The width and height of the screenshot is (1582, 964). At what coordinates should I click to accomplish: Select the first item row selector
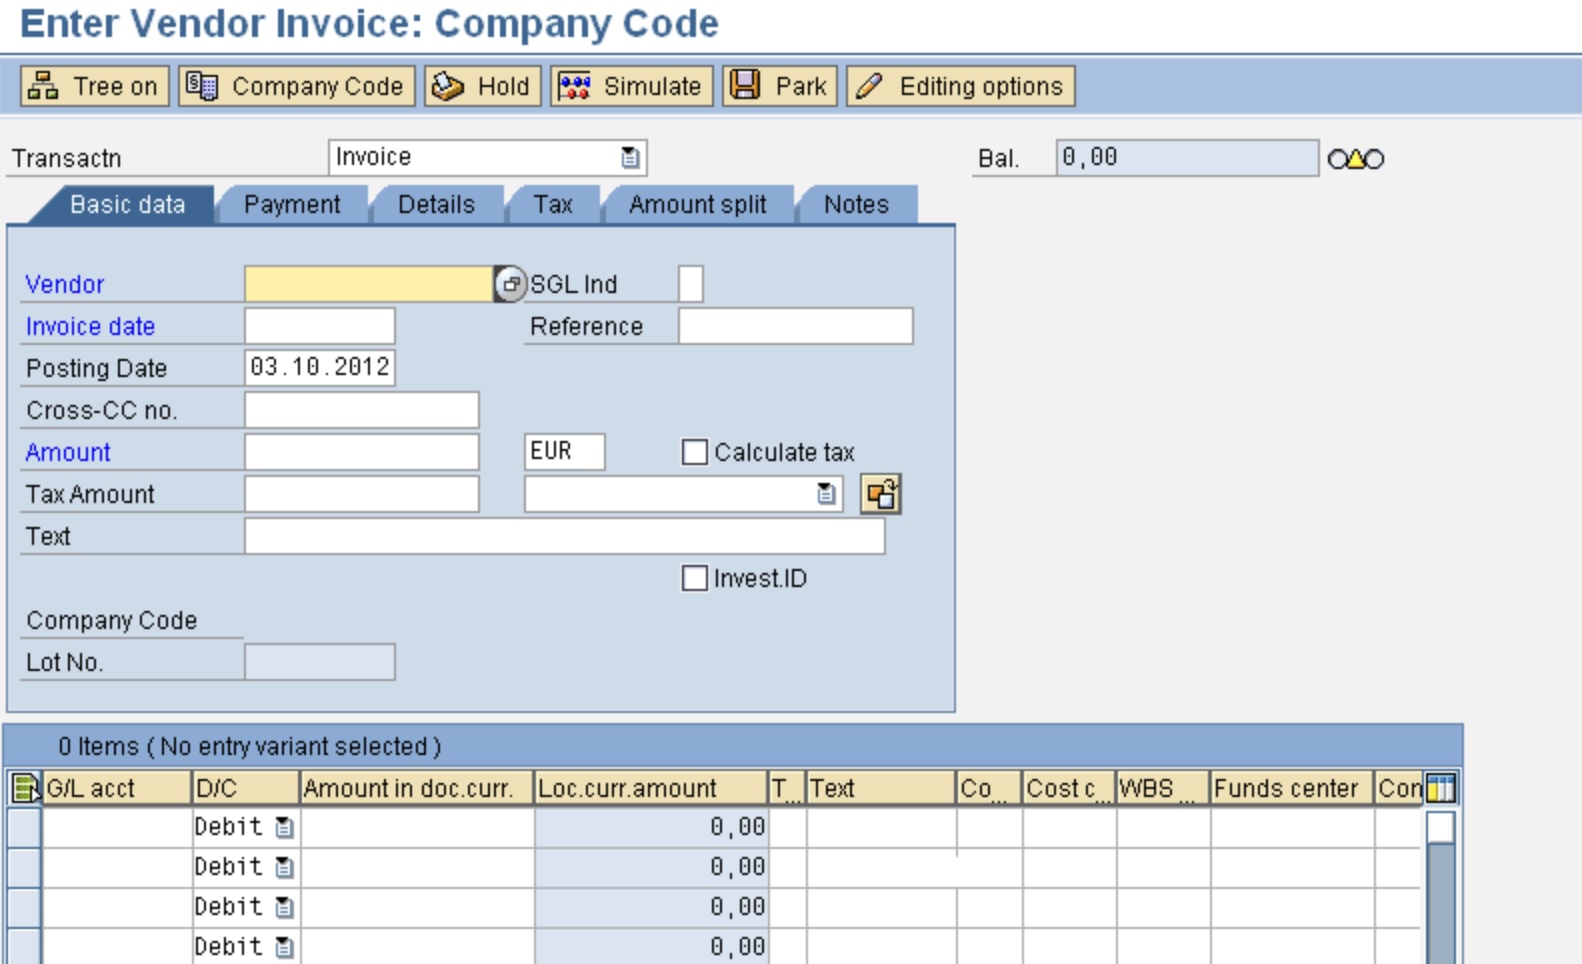[x=24, y=827]
